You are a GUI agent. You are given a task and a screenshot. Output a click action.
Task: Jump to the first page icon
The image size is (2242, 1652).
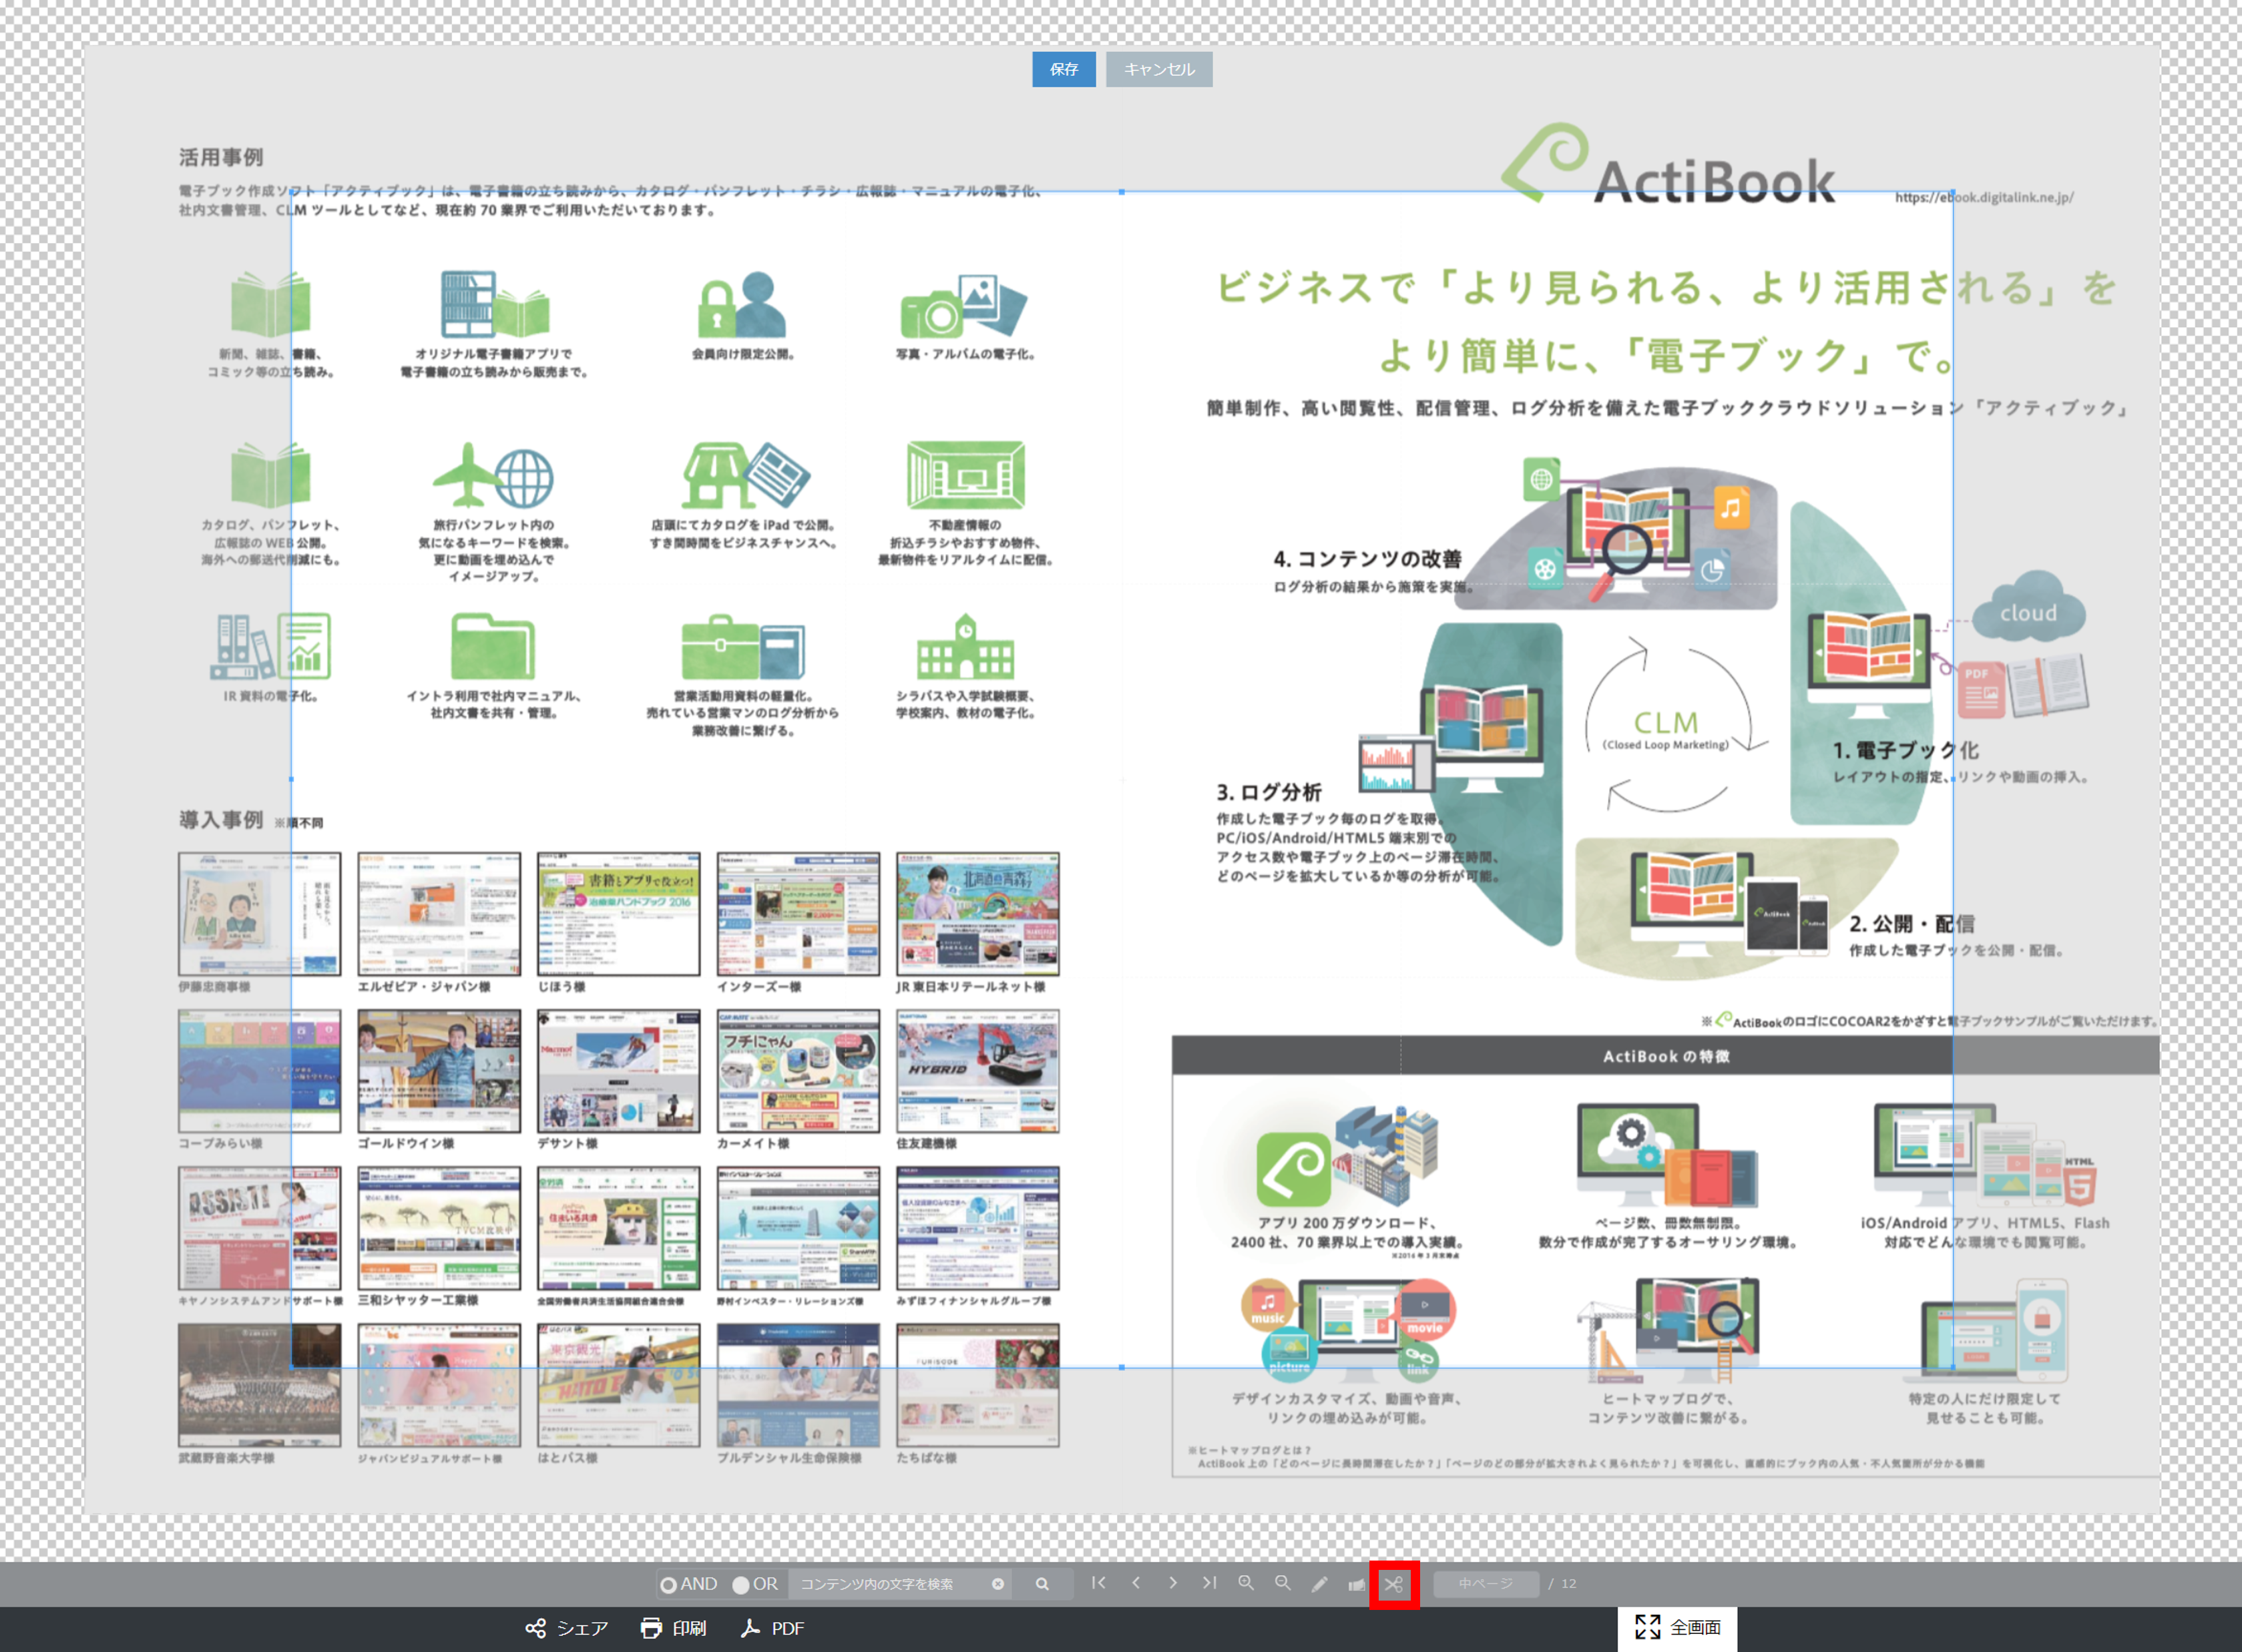pos(1098,1583)
